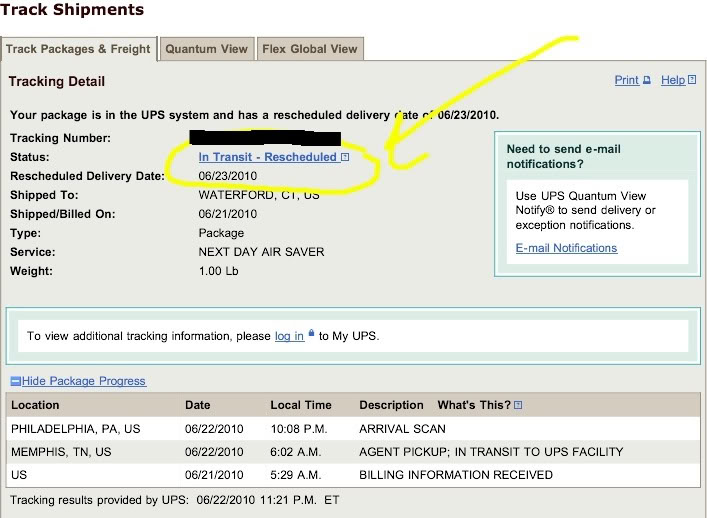Click the 5:29 A.M. local time cell
The width and height of the screenshot is (707, 518).
pos(296,475)
